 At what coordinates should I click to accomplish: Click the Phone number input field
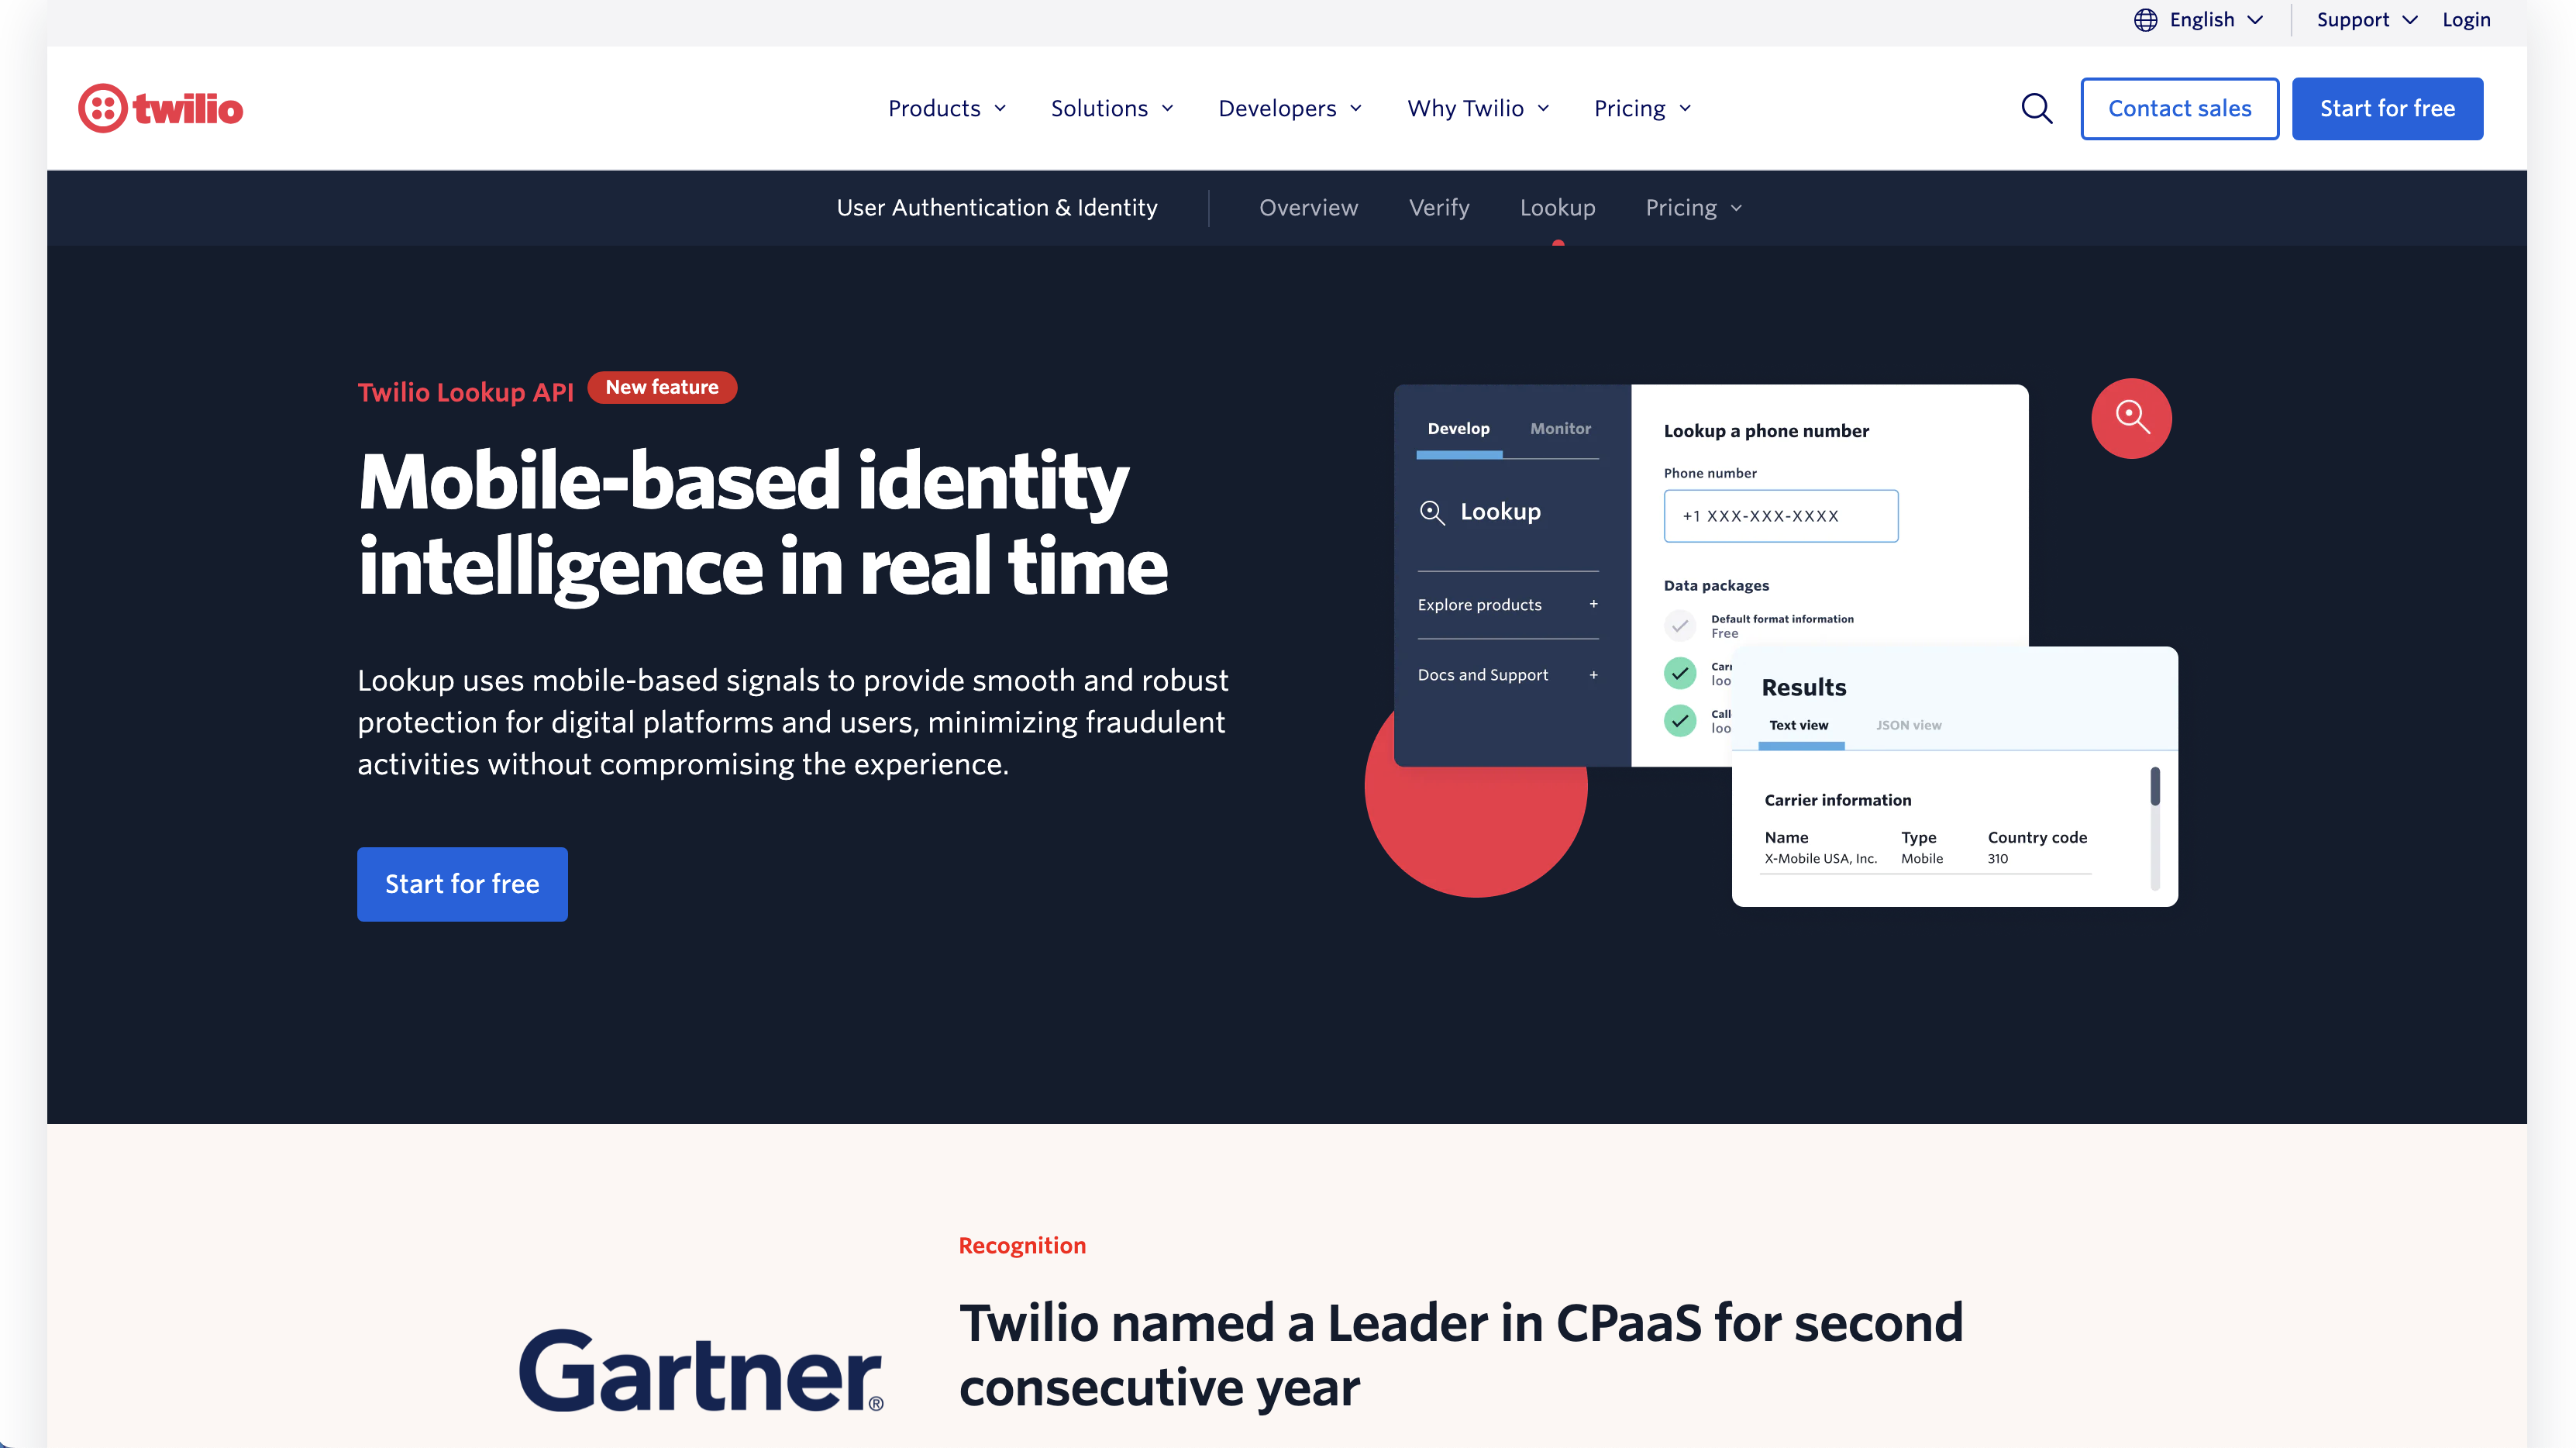(x=1780, y=516)
